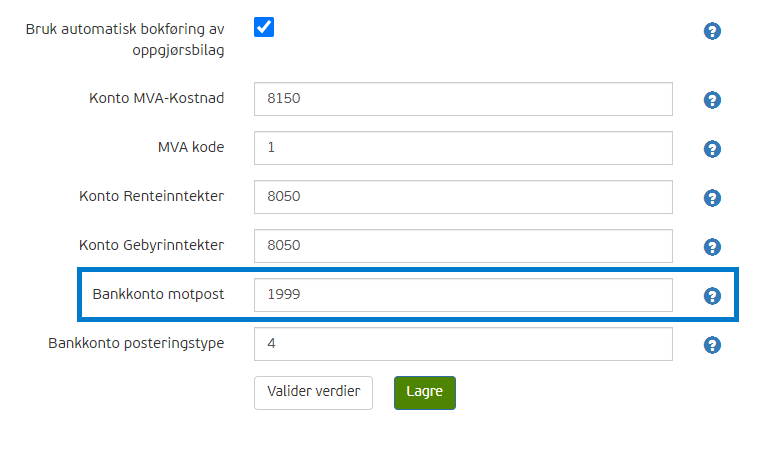
Task: Click the Bruk automatisk bokføring label text
Action: [125, 40]
